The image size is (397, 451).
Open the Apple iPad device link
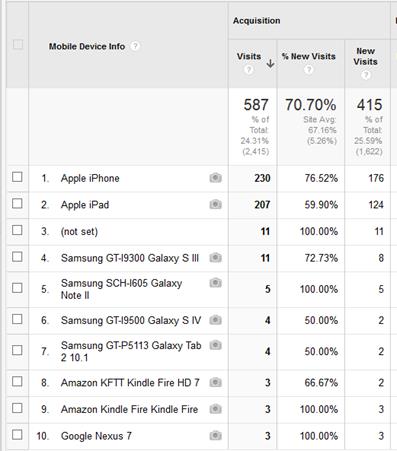pos(85,205)
